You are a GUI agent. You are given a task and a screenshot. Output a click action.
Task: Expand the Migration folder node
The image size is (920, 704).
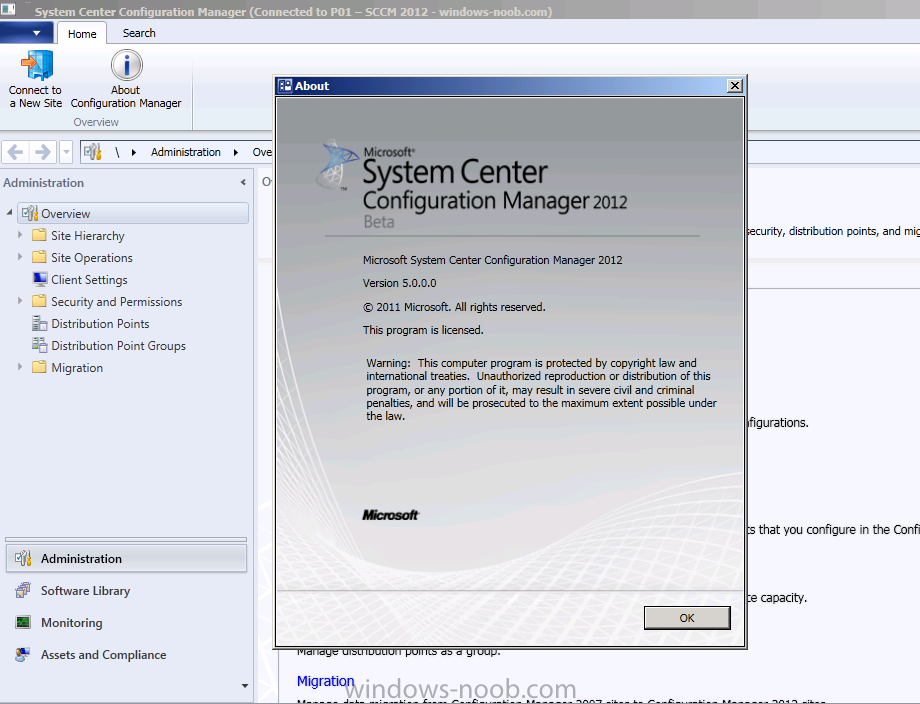coord(20,367)
